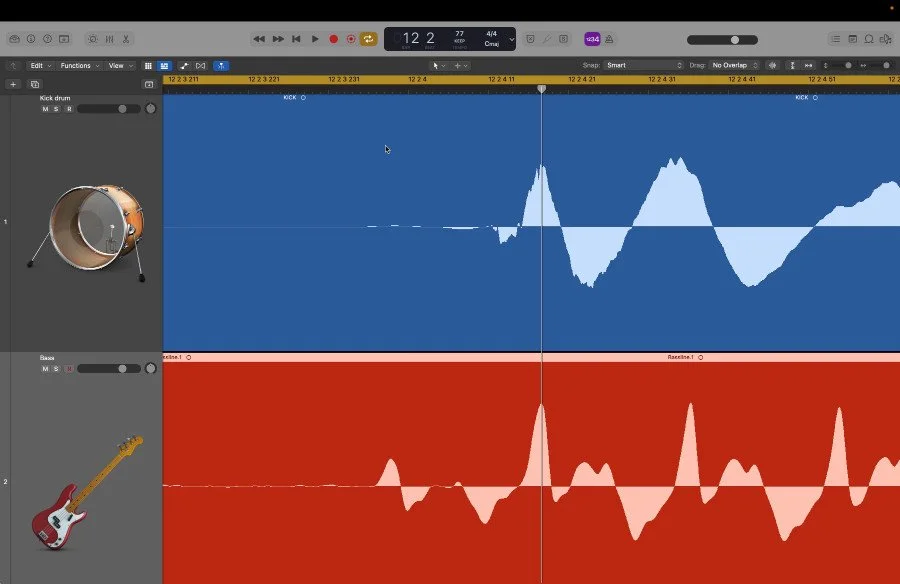Click the kick drum instrument image
Screen dimensions: 900x584
(87, 233)
